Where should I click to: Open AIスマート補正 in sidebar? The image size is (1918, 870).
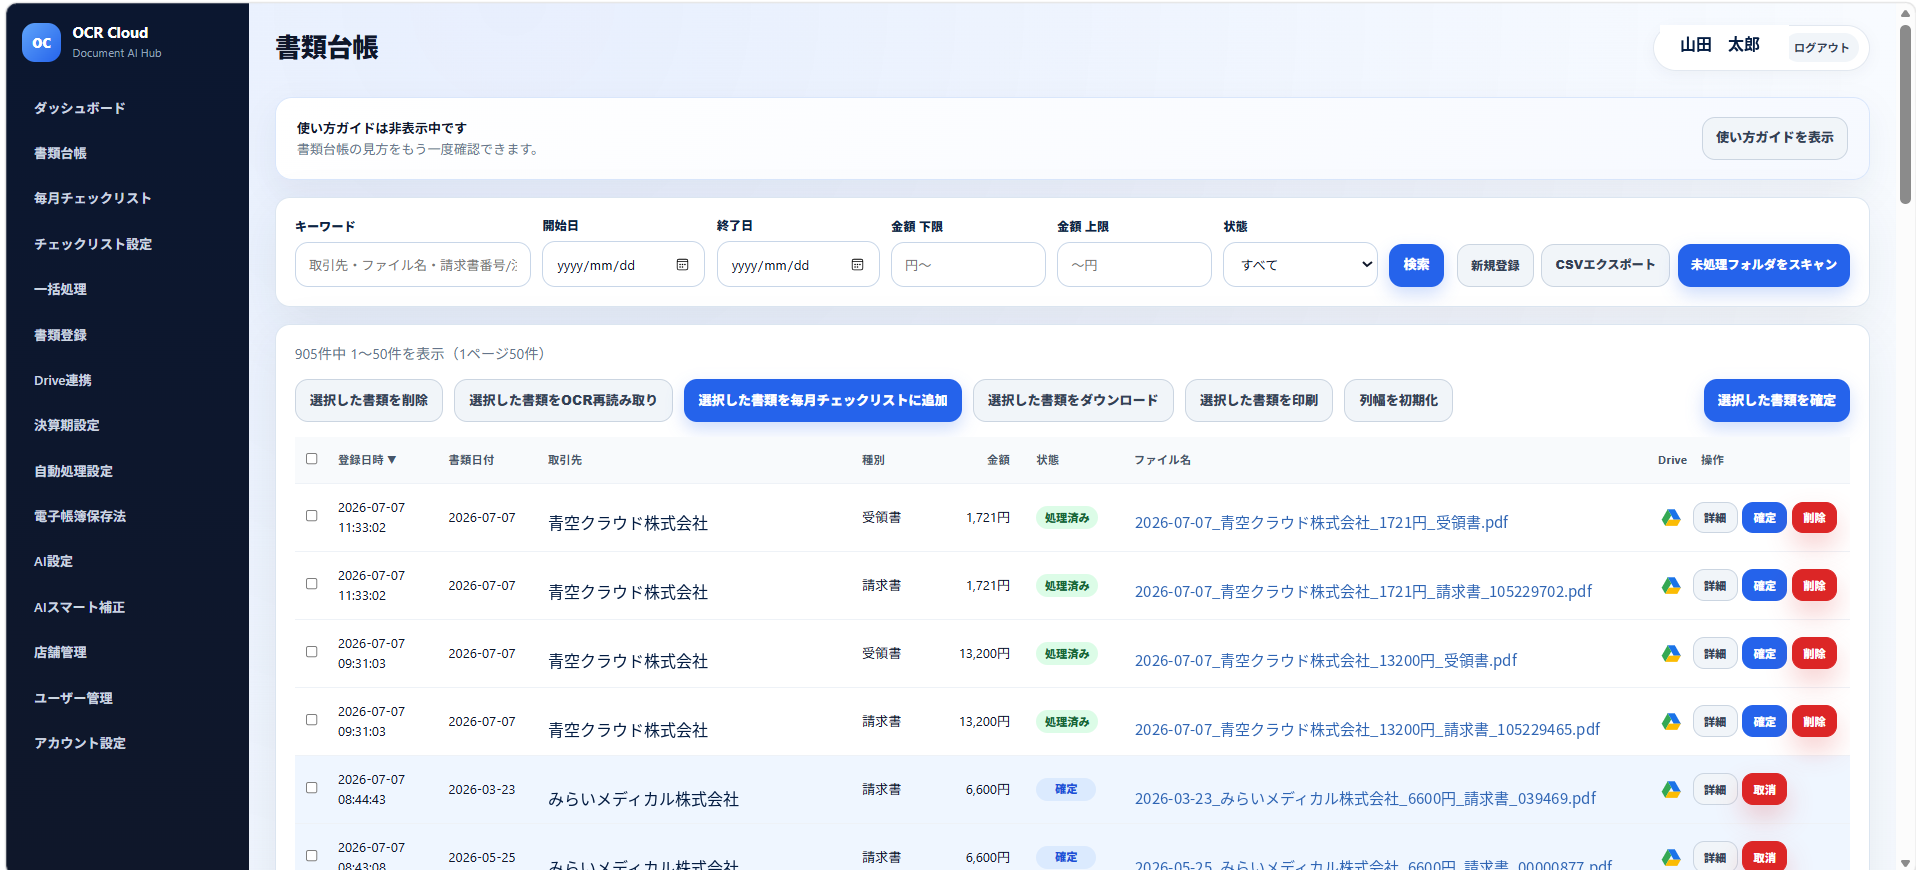(x=79, y=607)
